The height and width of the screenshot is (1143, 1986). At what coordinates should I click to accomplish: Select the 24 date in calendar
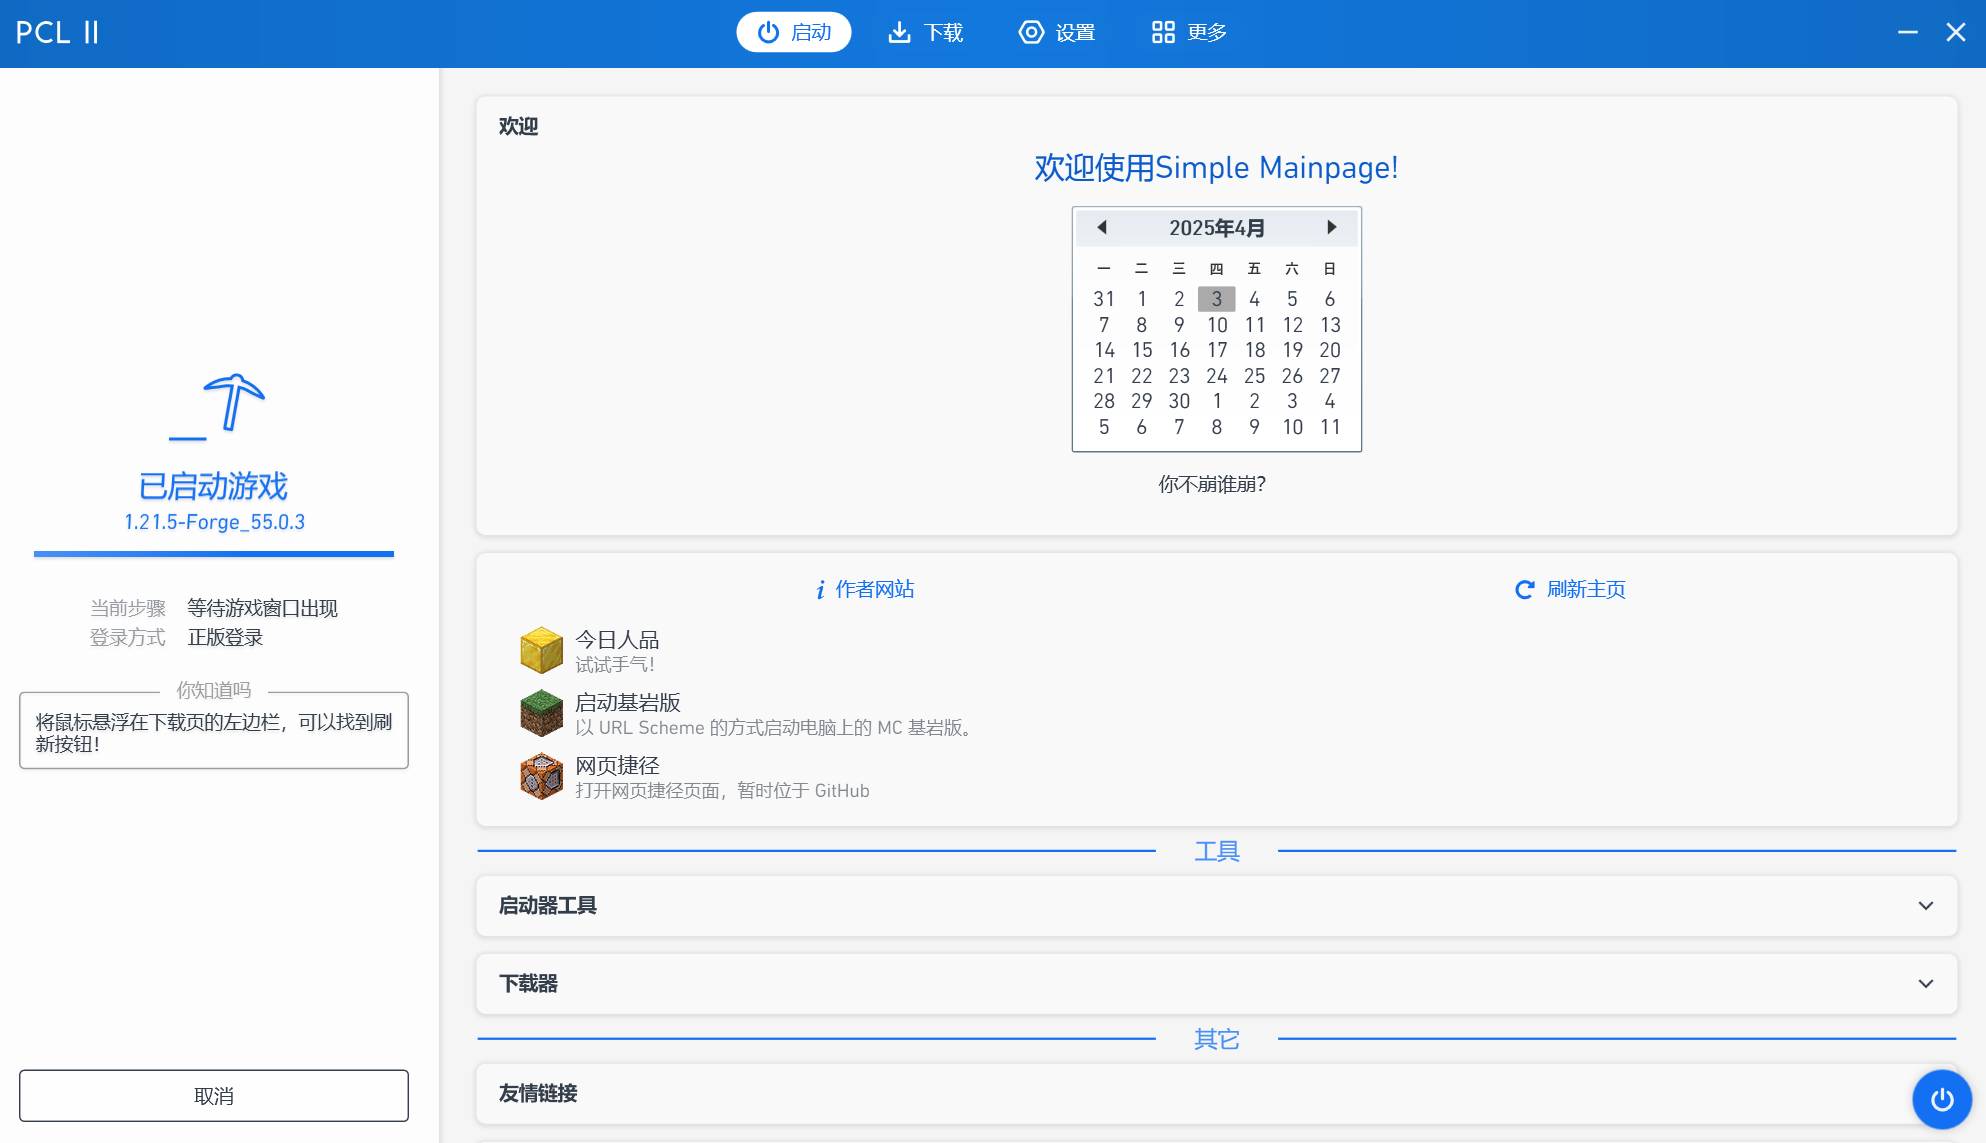1217,376
